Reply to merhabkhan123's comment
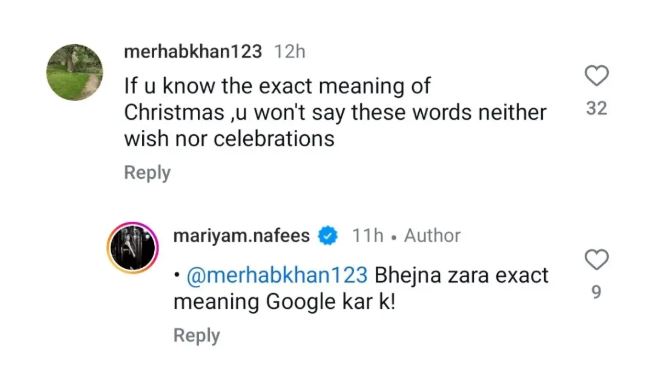655x377 pixels. pos(147,173)
